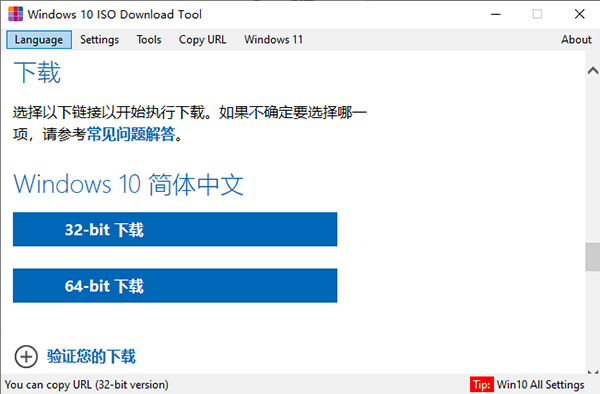Start the 32-bit 下载 download
Viewport: 600px width, 394px height.
coord(175,230)
